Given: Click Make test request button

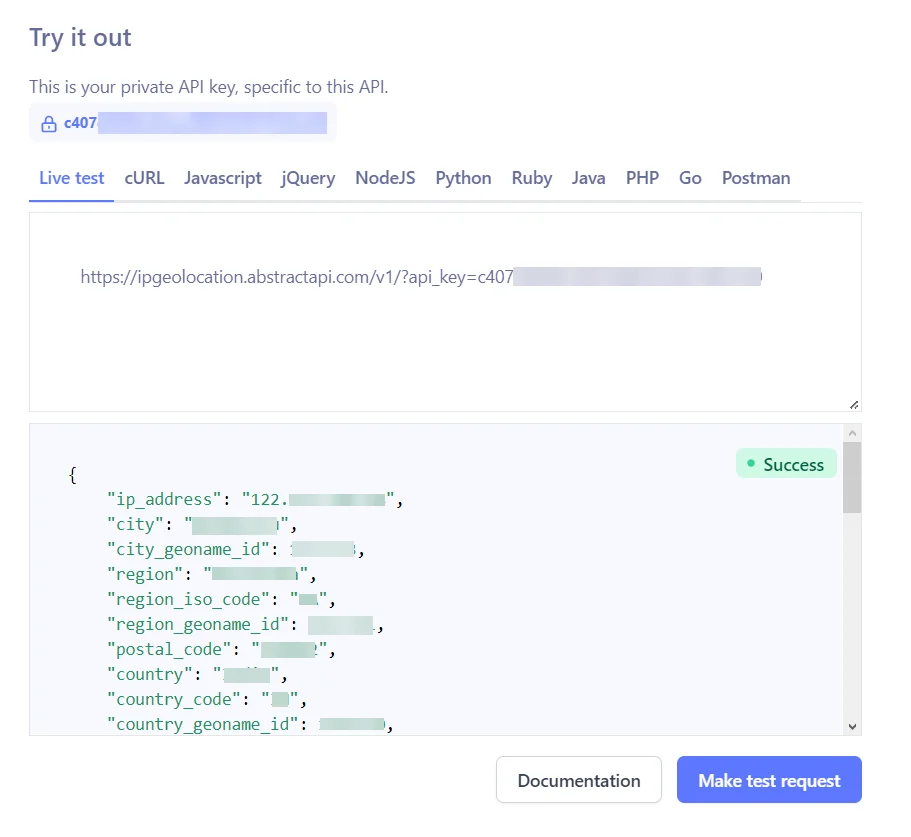Looking at the screenshot, I should click(x=769, y=780).
